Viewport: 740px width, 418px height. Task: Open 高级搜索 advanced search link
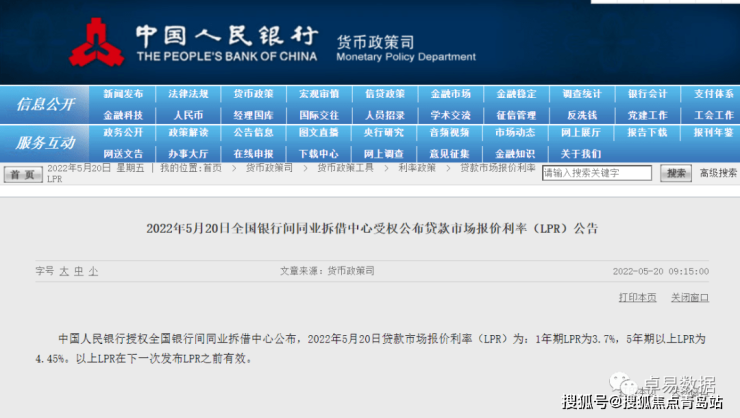[718, 173]
